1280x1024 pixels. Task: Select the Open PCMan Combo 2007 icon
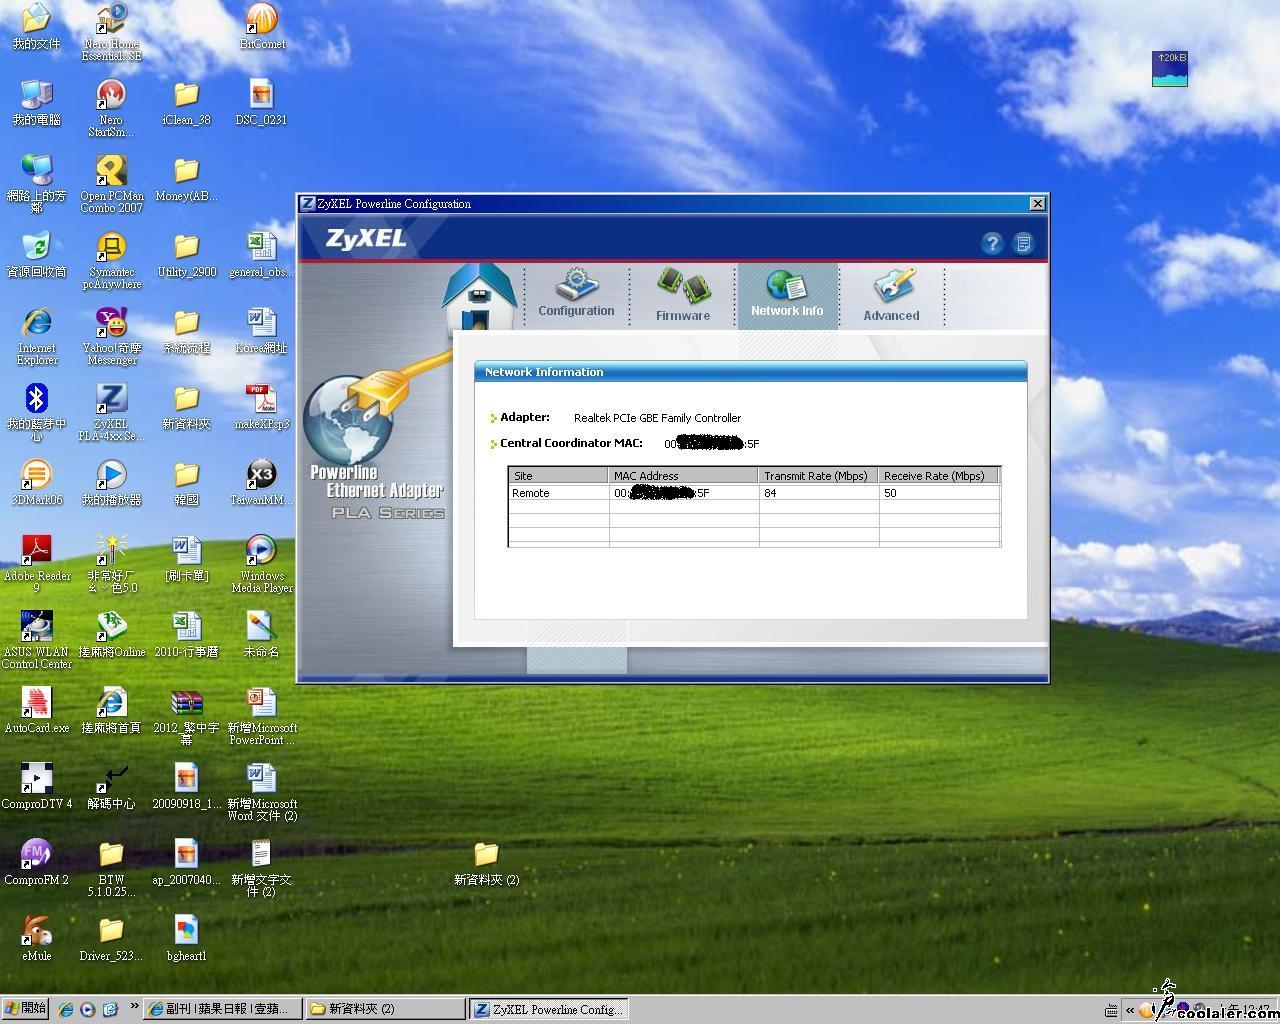pyautogui.click(x=111, y=184)
